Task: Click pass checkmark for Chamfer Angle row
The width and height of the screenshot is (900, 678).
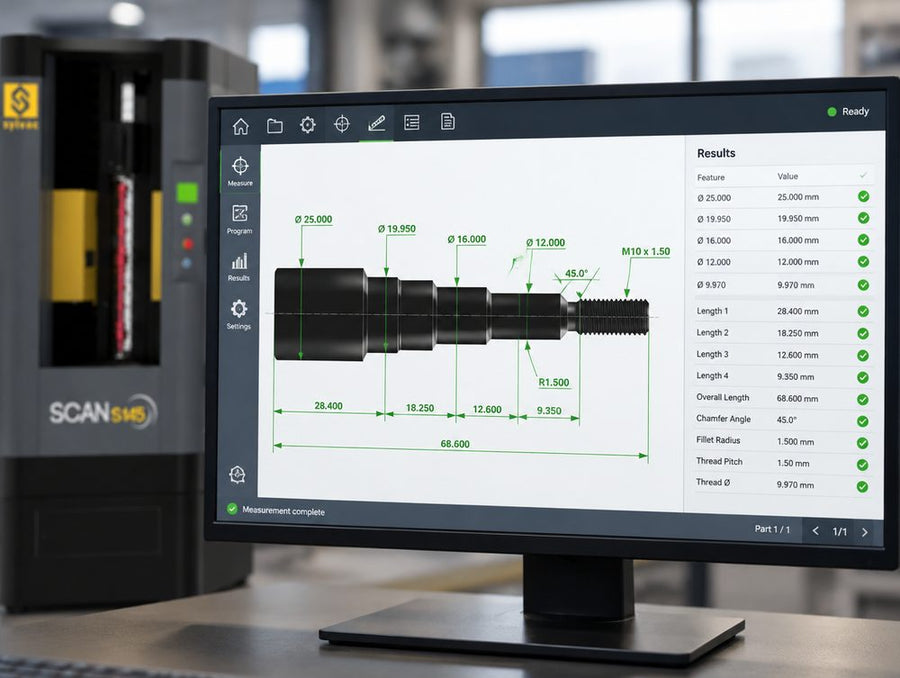Action: [862, 421]
